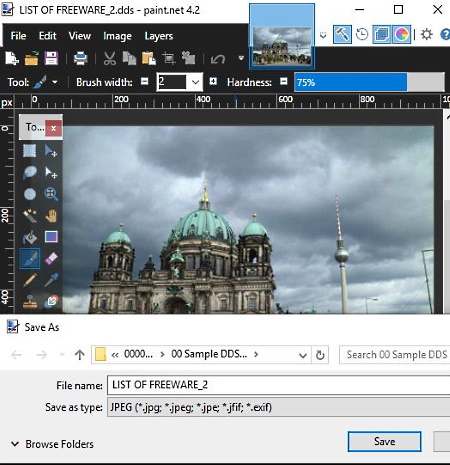Open the File menu
The height and width of the screenshot is (465, 450).
[x=18, y=36]
